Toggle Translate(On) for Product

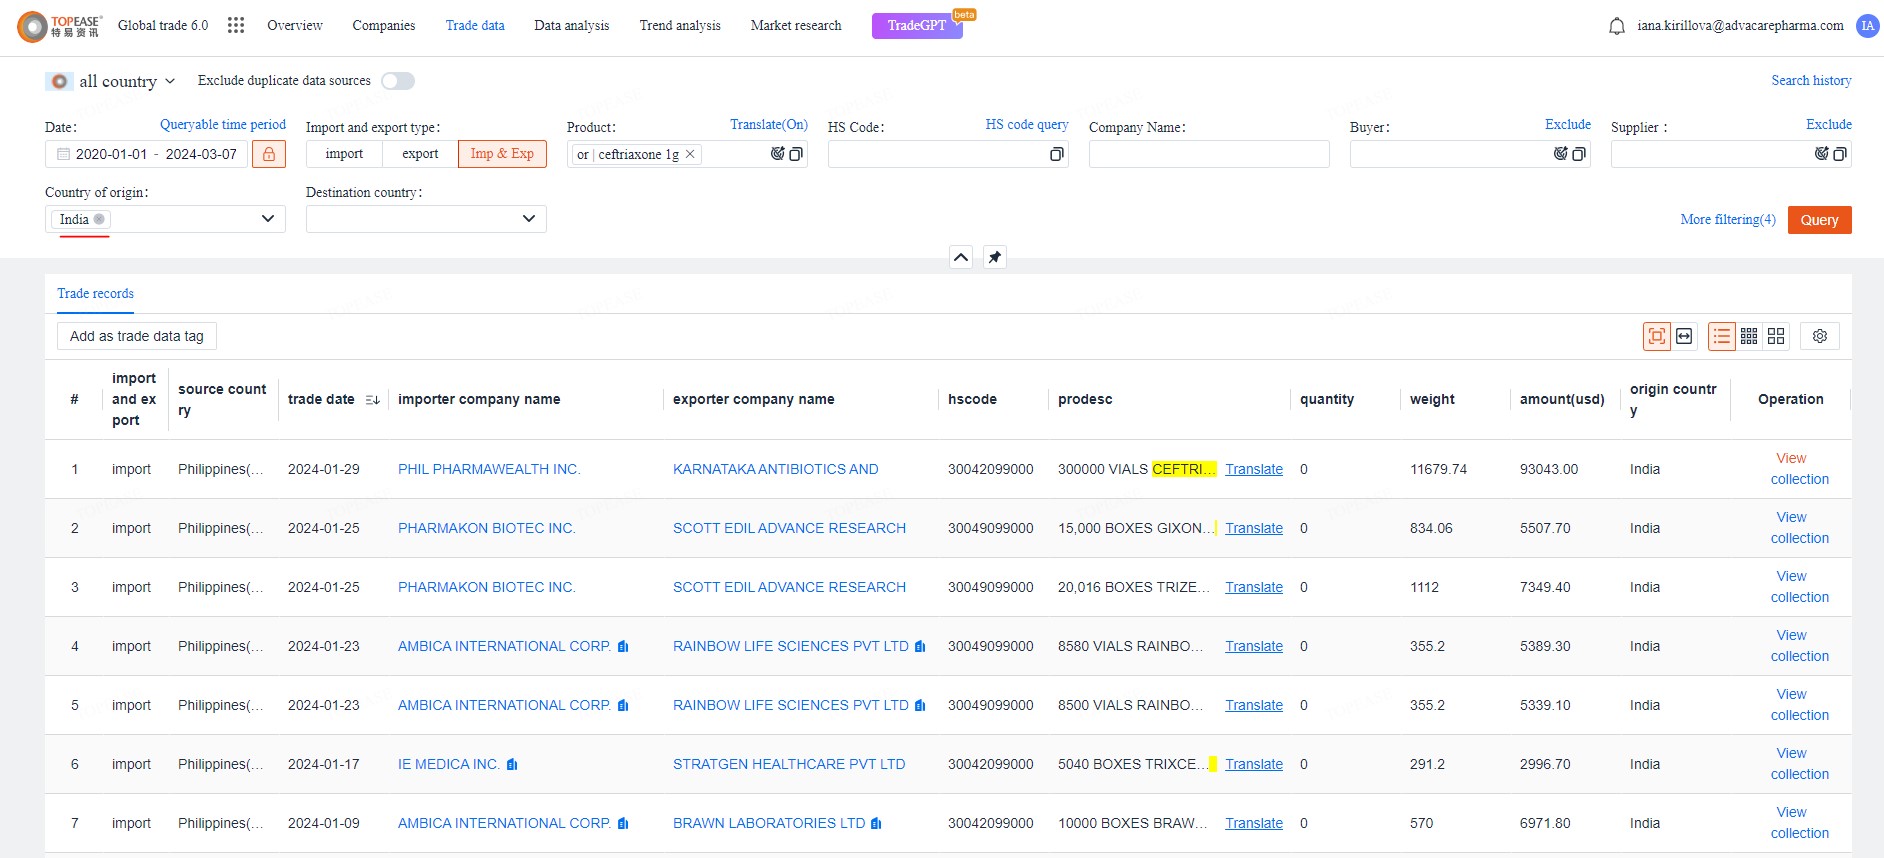(x=768, y=125)
